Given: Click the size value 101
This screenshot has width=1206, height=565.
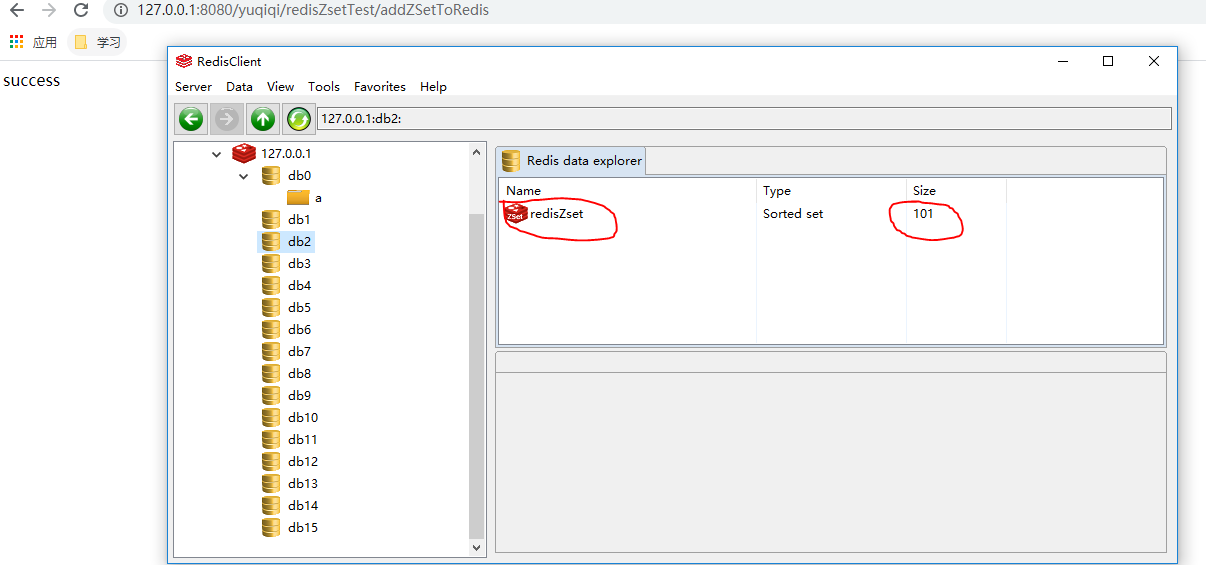Looking at the screenshot, I should click(x=923, y=213).
